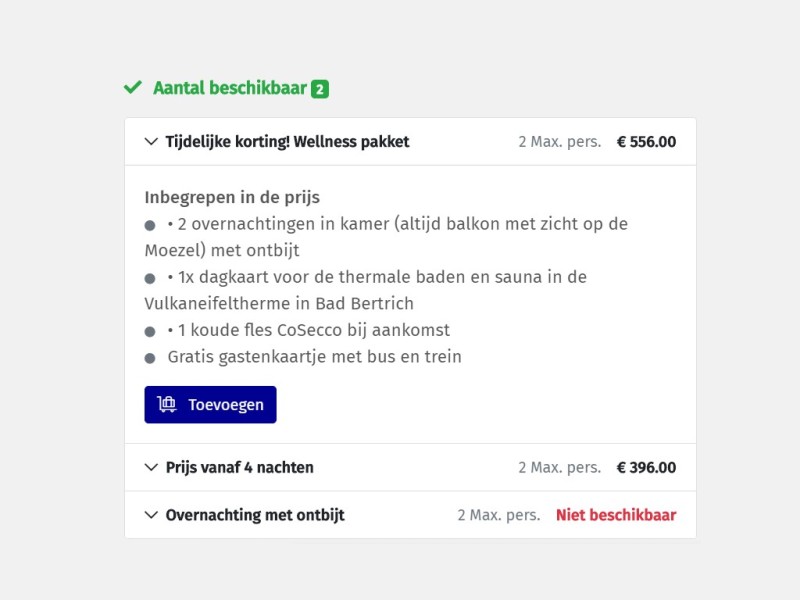Screen dimensions: 800x600
Task: Click the chevron icon beside Prijs vanaf 4 nachten
Action: 151,467
